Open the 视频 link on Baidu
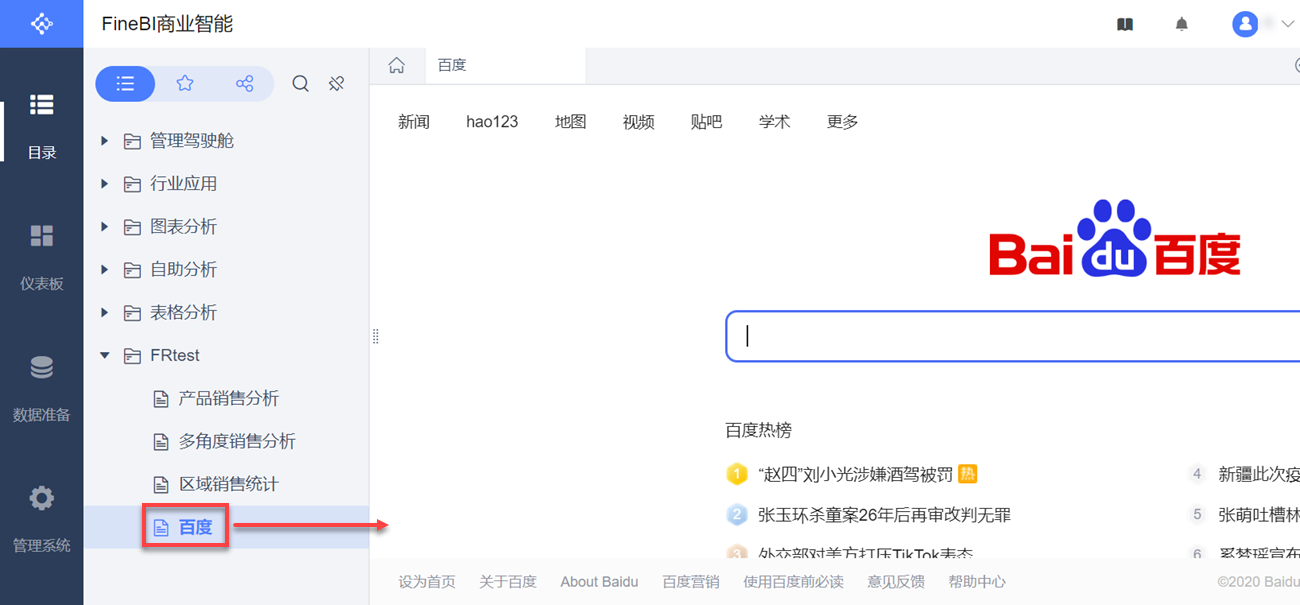 (x=639, y=122)
